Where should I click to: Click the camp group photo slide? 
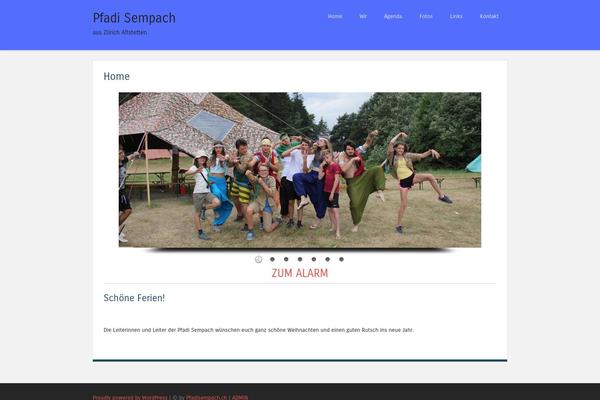(x=300, y=170)
